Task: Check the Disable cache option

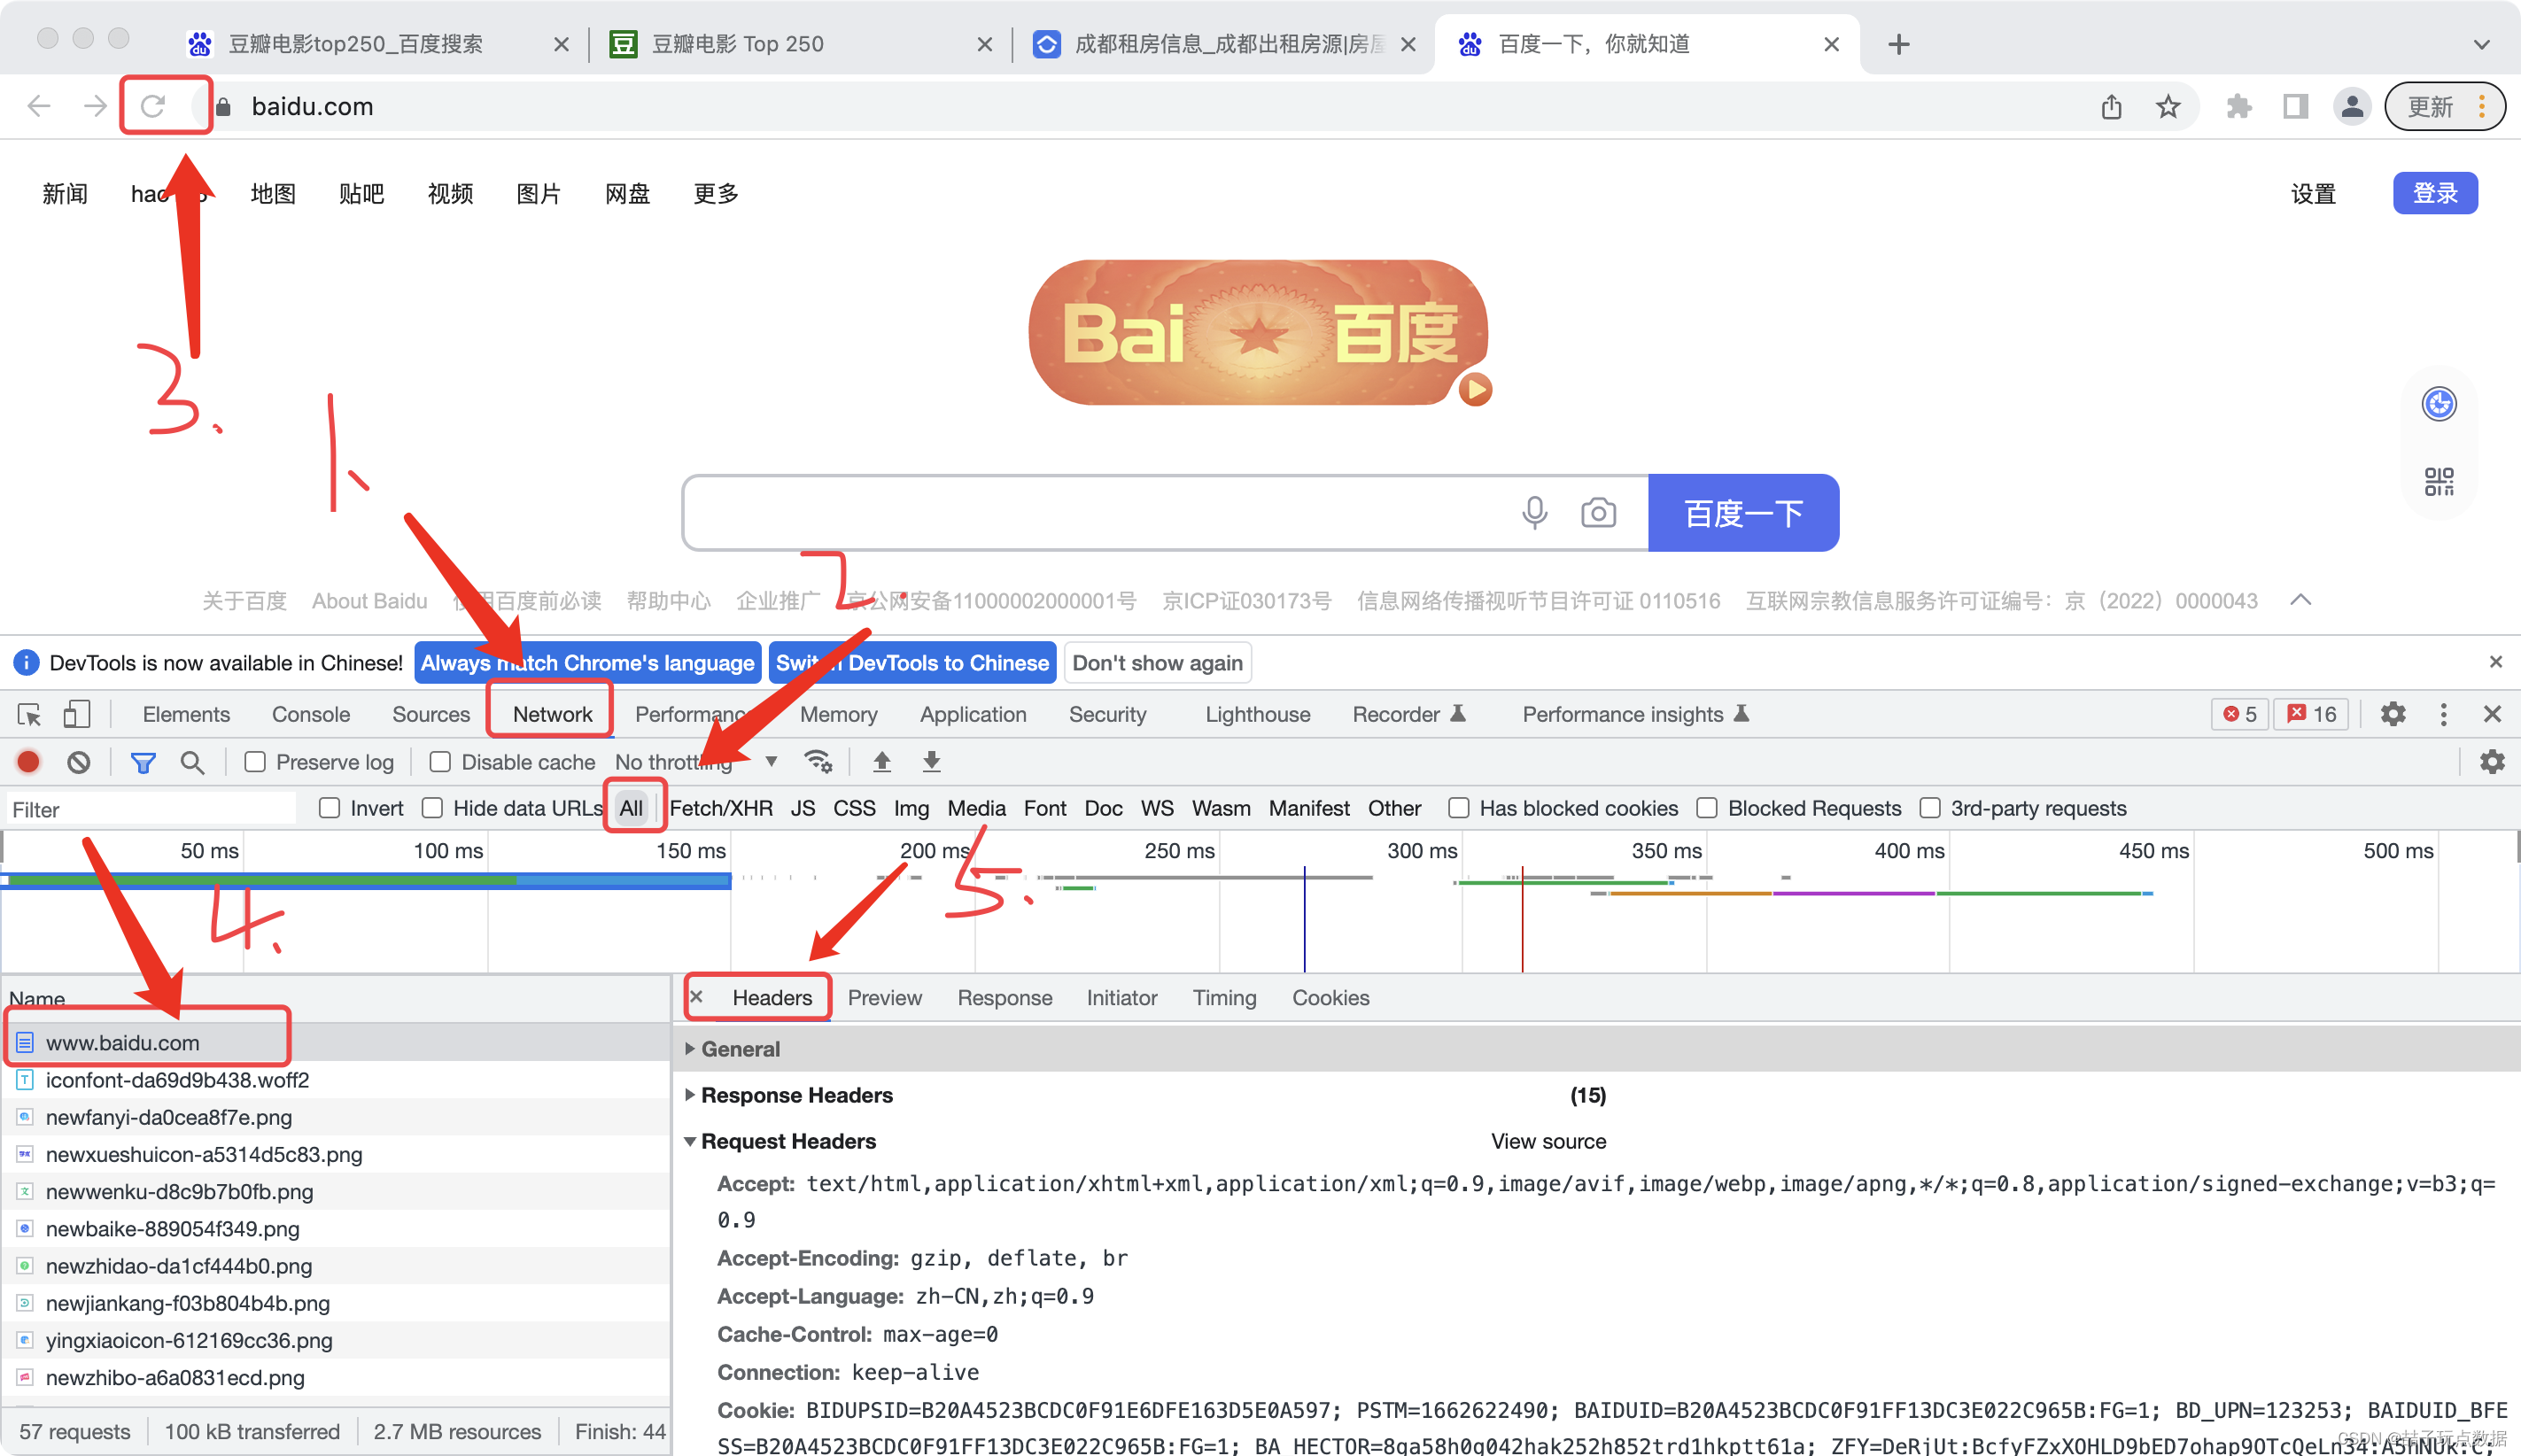Action: coord(440,762)
